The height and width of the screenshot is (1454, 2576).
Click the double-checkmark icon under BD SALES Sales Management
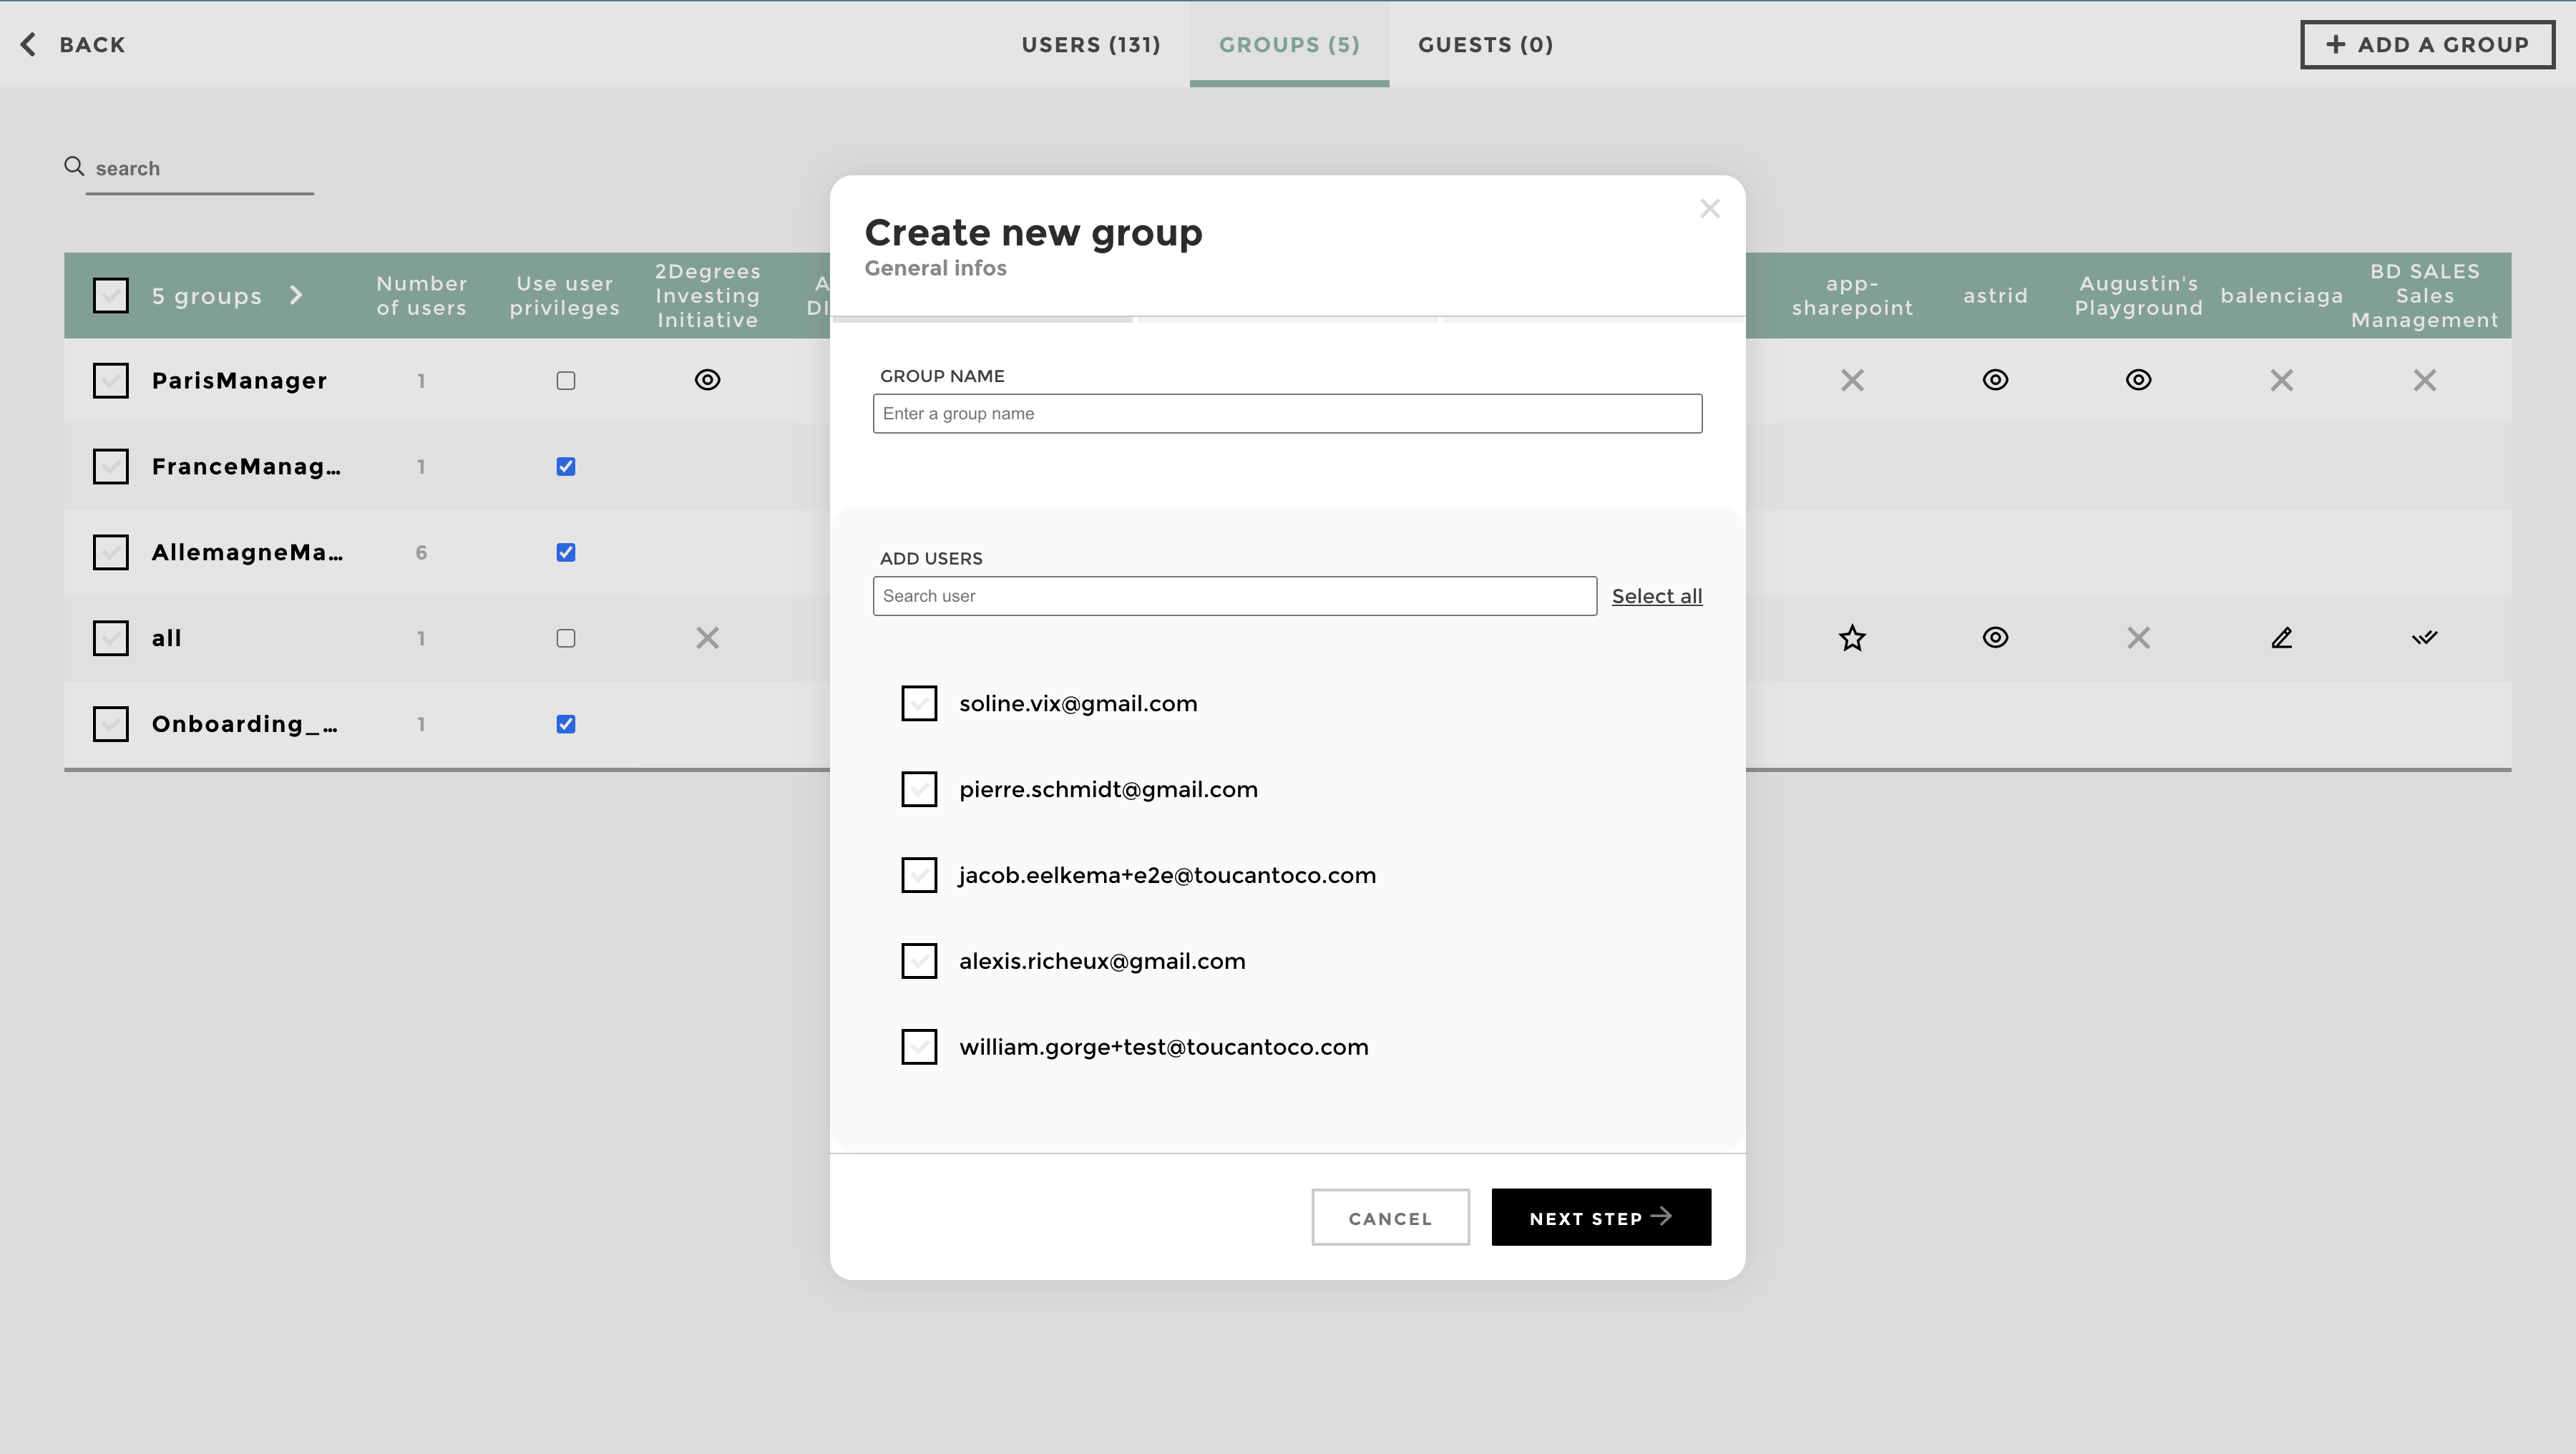tap(2426, 637)
